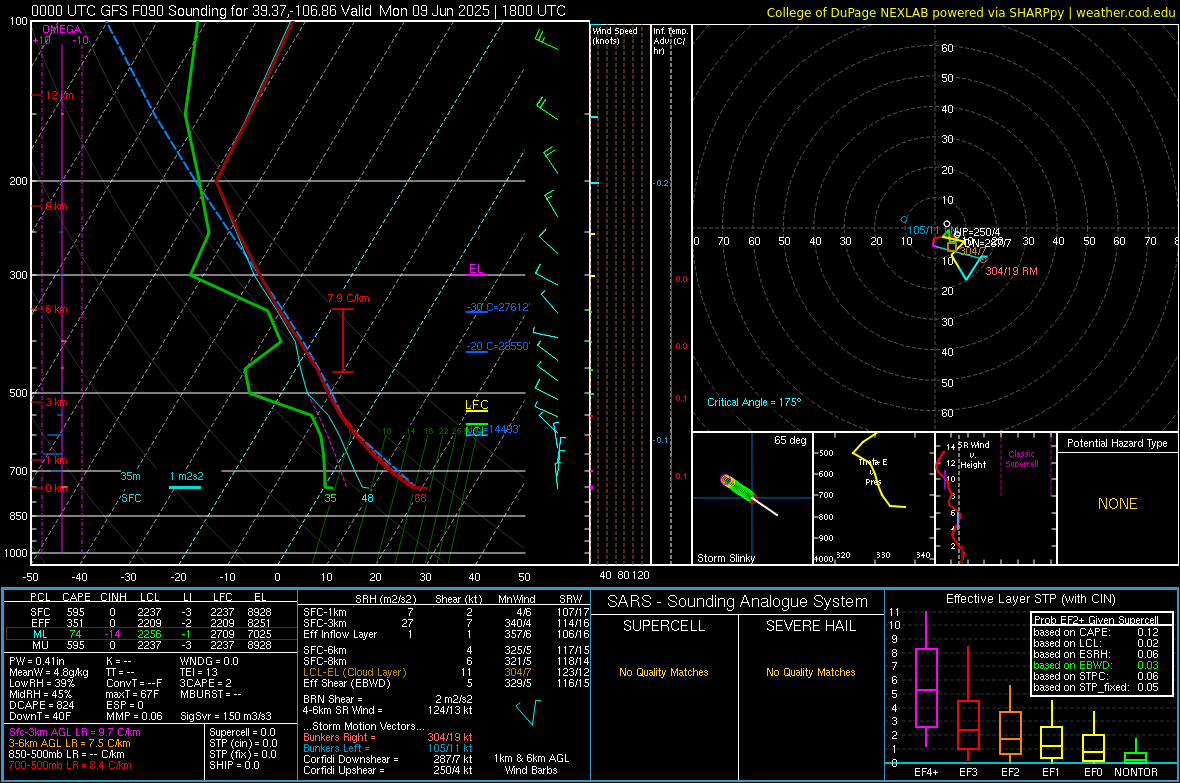Image resolution: width=1180 pixels, height=783 pixels.
Task: Click the Inf. Temp. Adv. panel header
Action: point(670,41)
